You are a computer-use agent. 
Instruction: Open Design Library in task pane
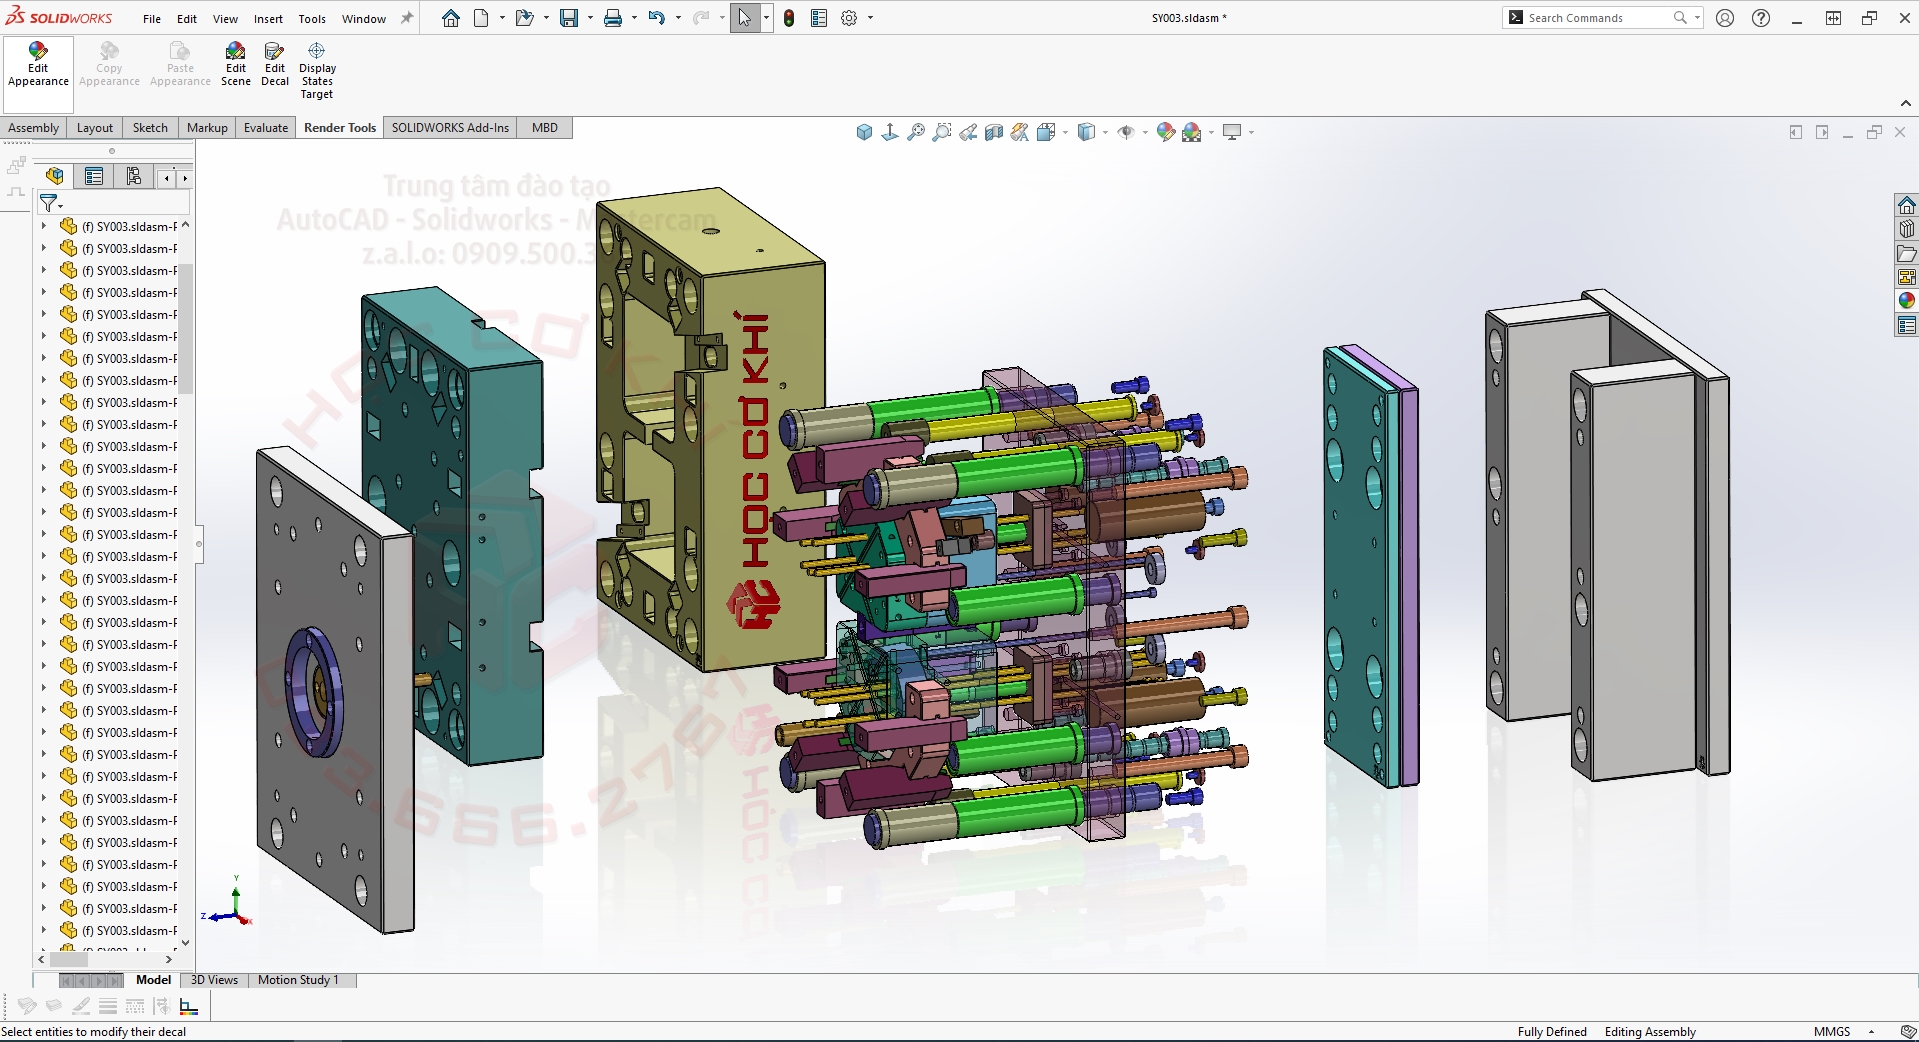tap(1906, 229)
